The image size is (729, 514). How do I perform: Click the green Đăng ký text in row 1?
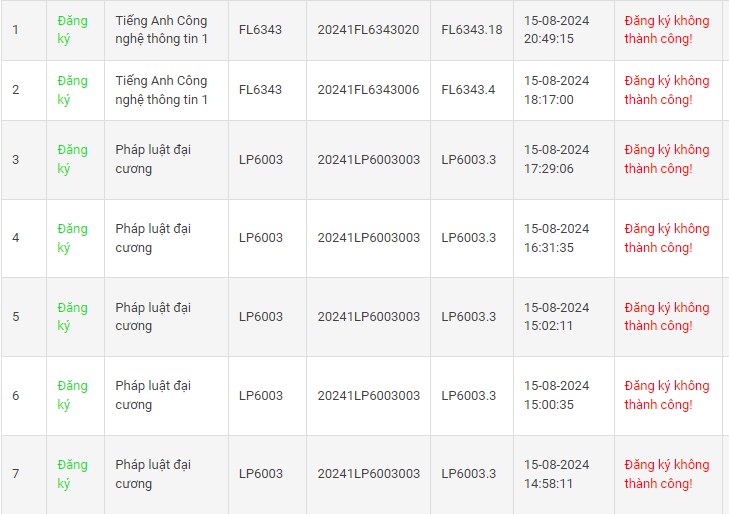click(x=72, y=29)
